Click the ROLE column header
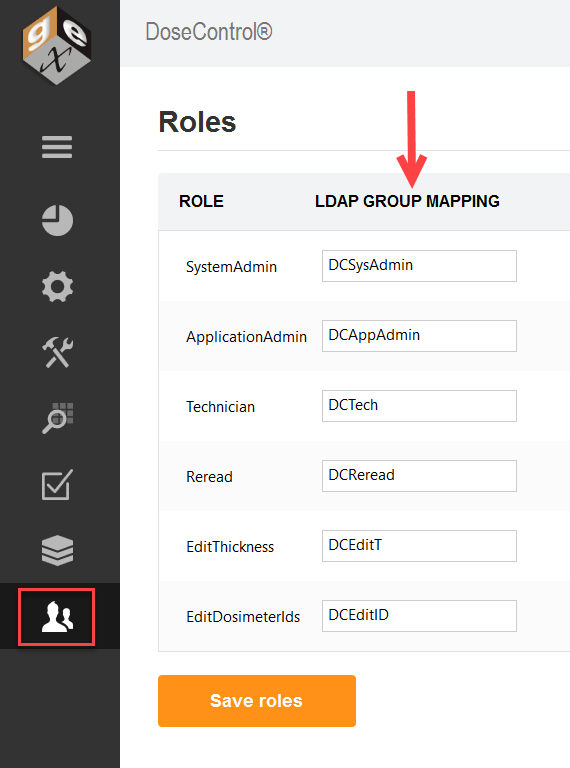This screenshot has width=570, height=768. 201,201
